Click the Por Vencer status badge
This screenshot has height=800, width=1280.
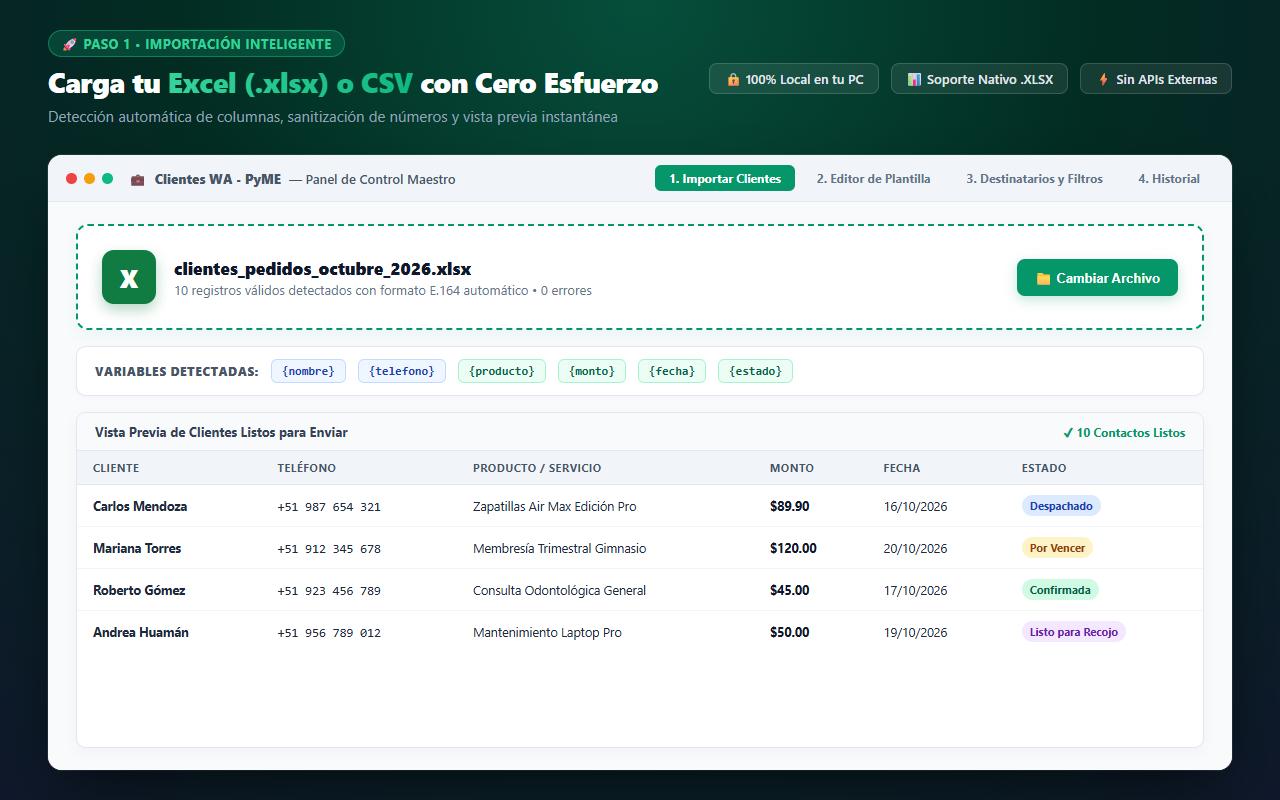tap(1057, 548)
